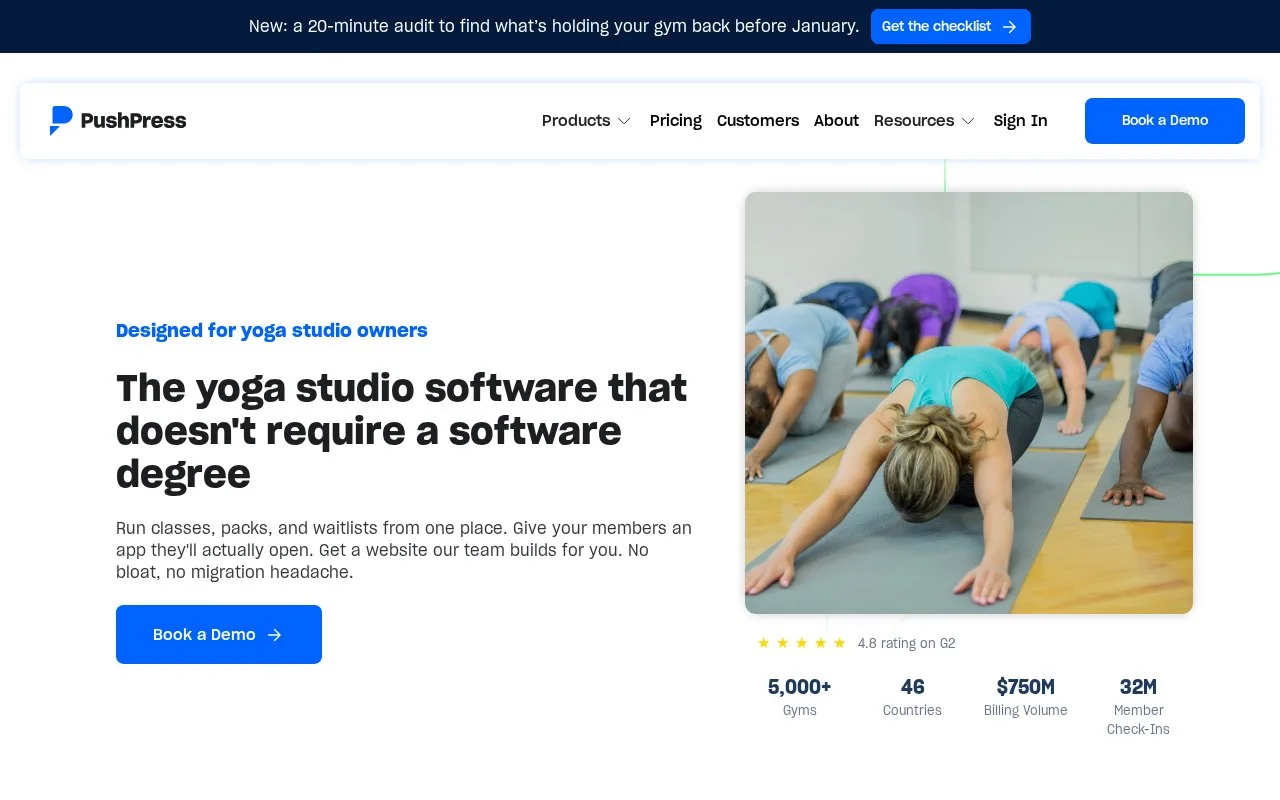Expand the Products dropdown chevron
Image resolution: width=1280 pixels, height=800 pixels.
[x=624, y=121]
